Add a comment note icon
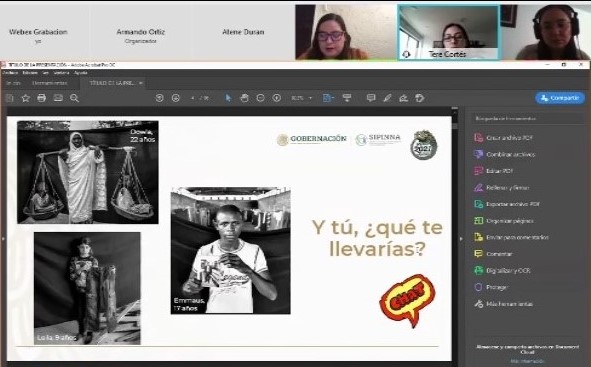591x367 pixels. point(371,98)
